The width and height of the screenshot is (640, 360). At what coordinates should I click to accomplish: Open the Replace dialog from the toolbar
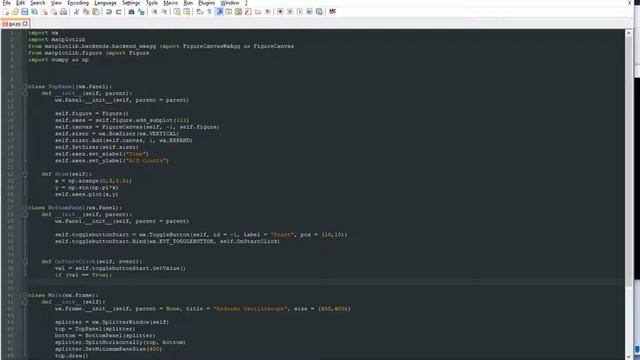pyautogui.click(x=141, y=12)
